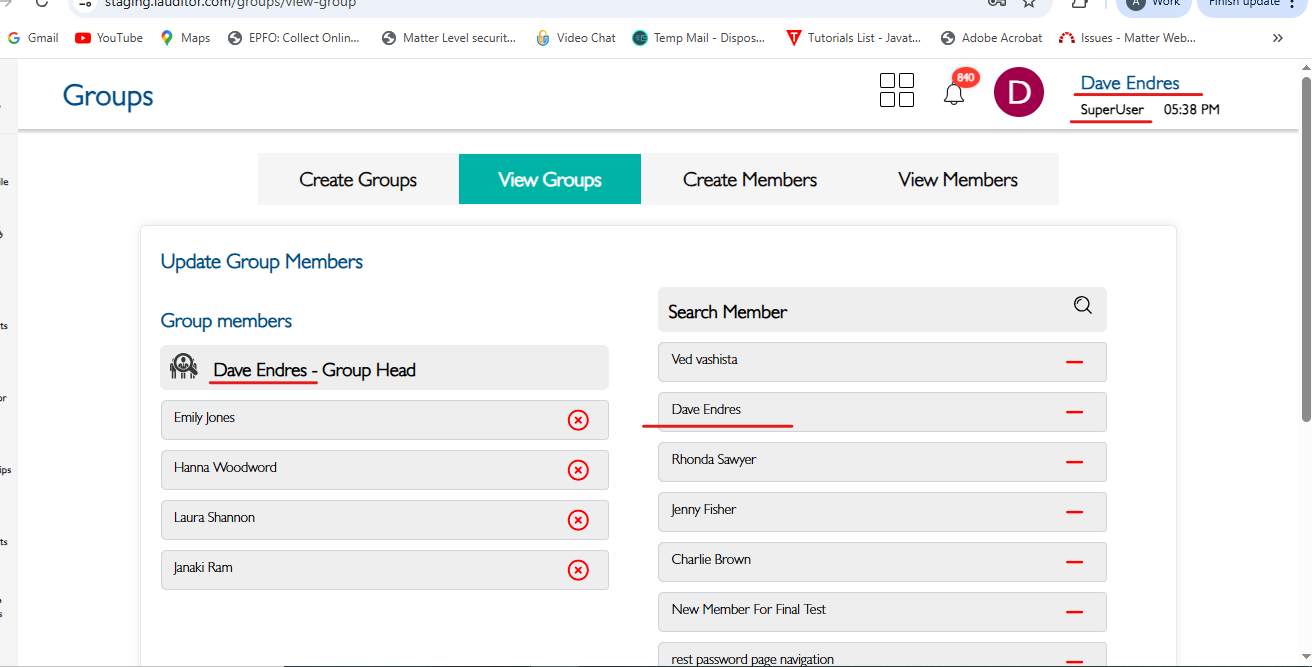1312x667 pixels.
Task: Switch to the View Members tab
Action: [x=957, y=180]
